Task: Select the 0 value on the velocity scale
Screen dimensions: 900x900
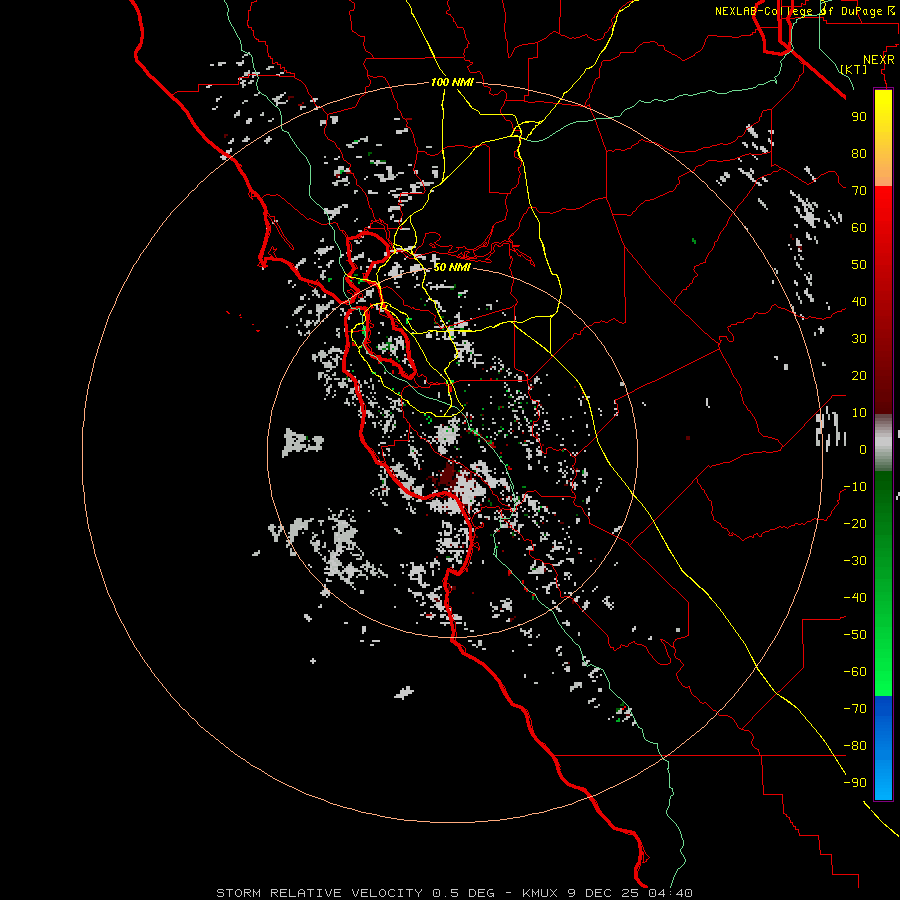Action: (863, 449)
